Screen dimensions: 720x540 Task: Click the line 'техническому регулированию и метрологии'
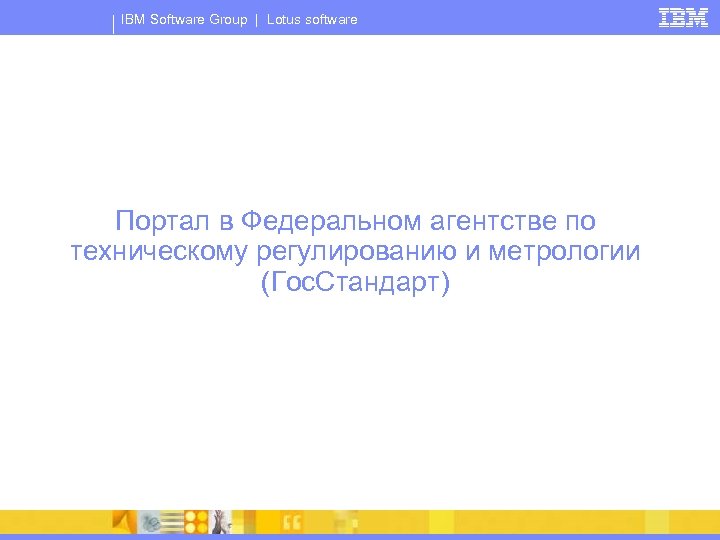point(355,252)
